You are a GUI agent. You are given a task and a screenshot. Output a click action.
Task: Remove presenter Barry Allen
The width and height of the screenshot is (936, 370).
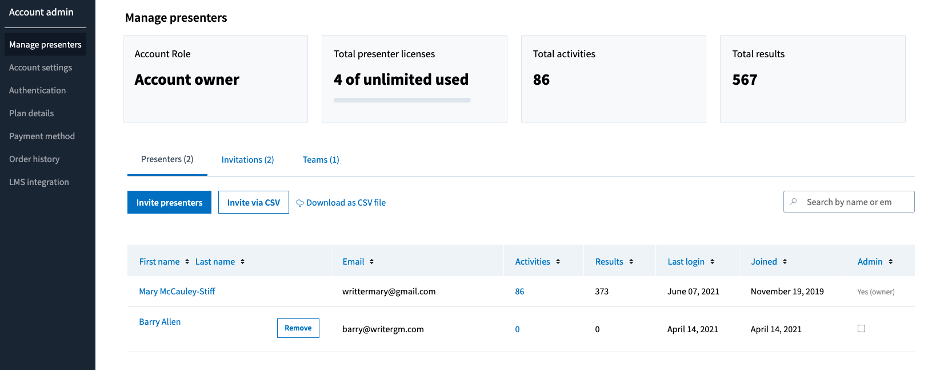298,328
